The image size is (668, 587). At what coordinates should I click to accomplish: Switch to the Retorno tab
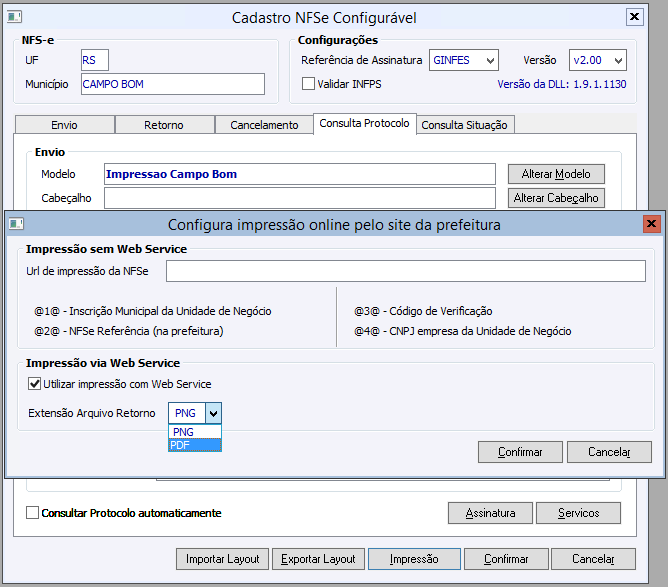click(164, 125)
